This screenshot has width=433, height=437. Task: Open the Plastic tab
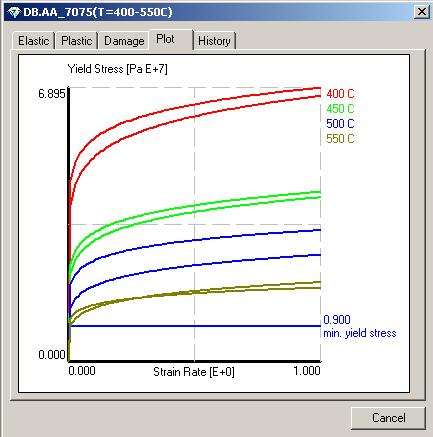77,41
